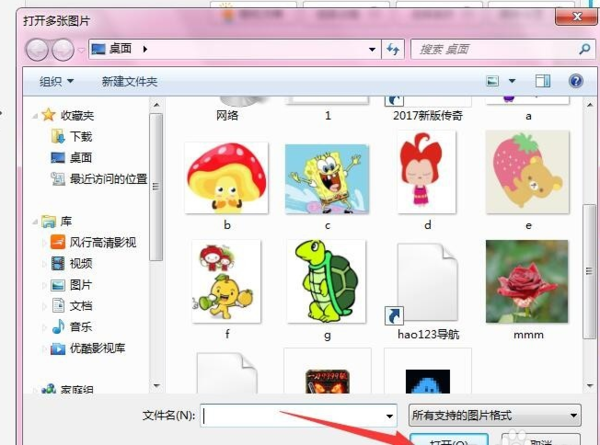Click the file list scrollbar thumb

590,271
